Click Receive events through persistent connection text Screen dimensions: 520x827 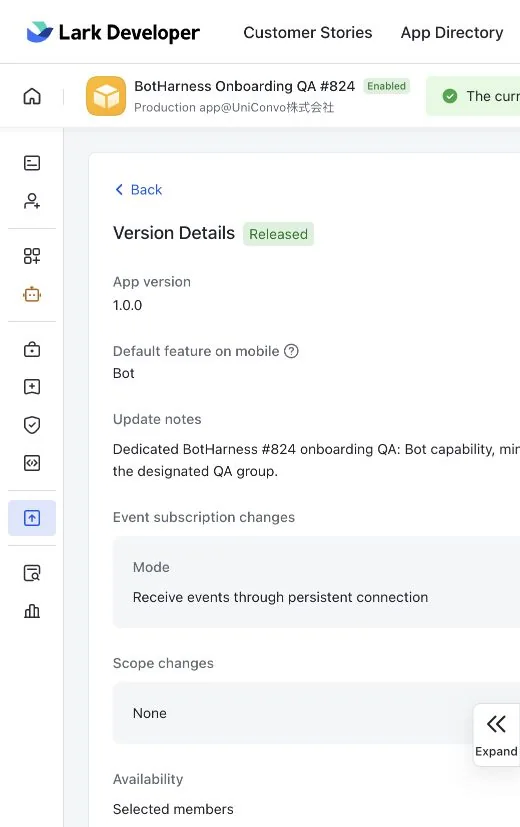281,598
